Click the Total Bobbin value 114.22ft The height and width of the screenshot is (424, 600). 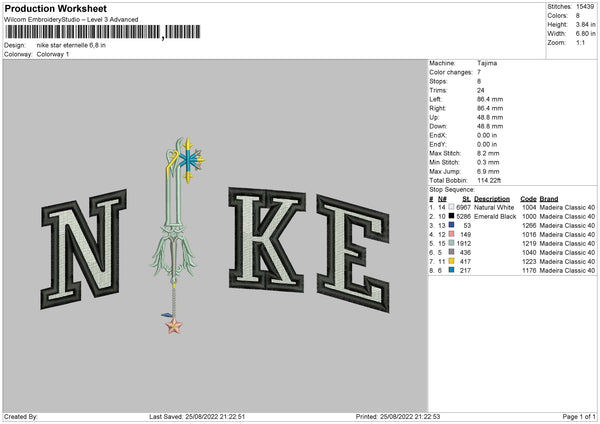tap(489, 181)
